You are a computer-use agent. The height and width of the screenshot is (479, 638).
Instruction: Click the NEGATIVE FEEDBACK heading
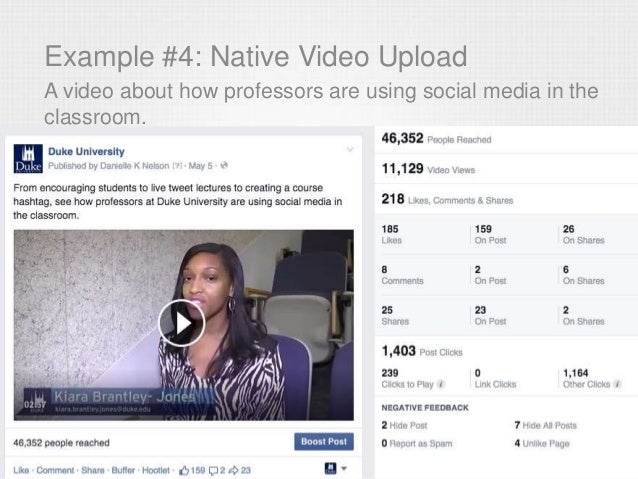(x=425, y=408)
